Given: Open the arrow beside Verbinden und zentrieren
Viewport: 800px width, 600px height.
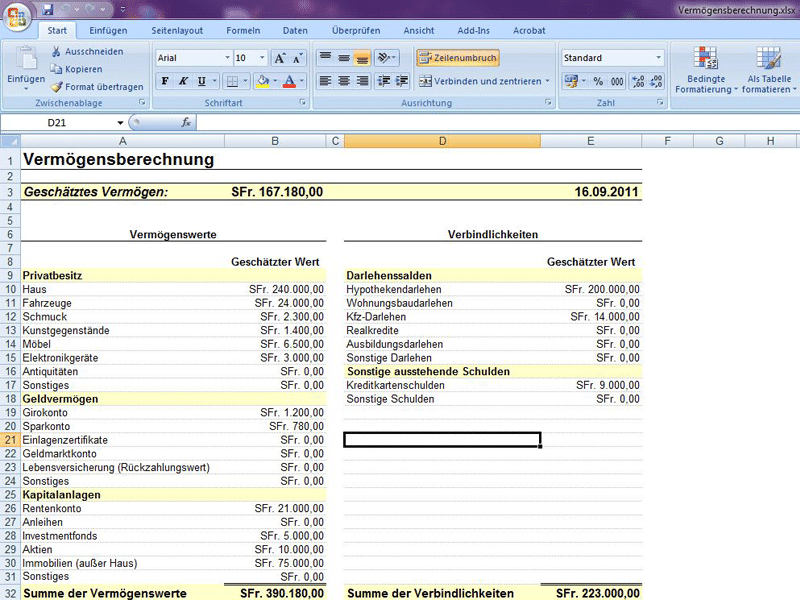Looking at the screenshot, I should click(547, 81).
